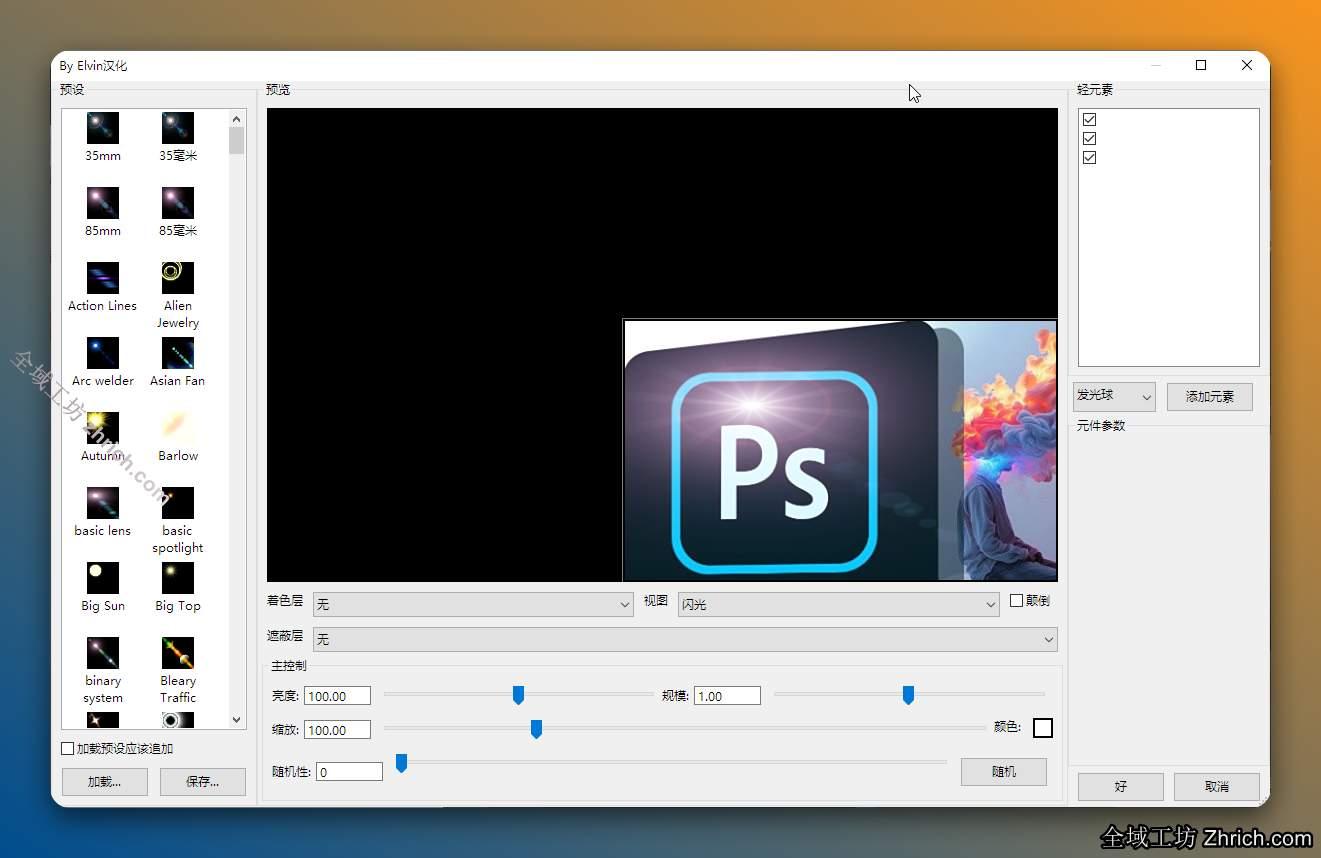
Task: Focus the 规模 value field
Action: (x=727, y=696)
